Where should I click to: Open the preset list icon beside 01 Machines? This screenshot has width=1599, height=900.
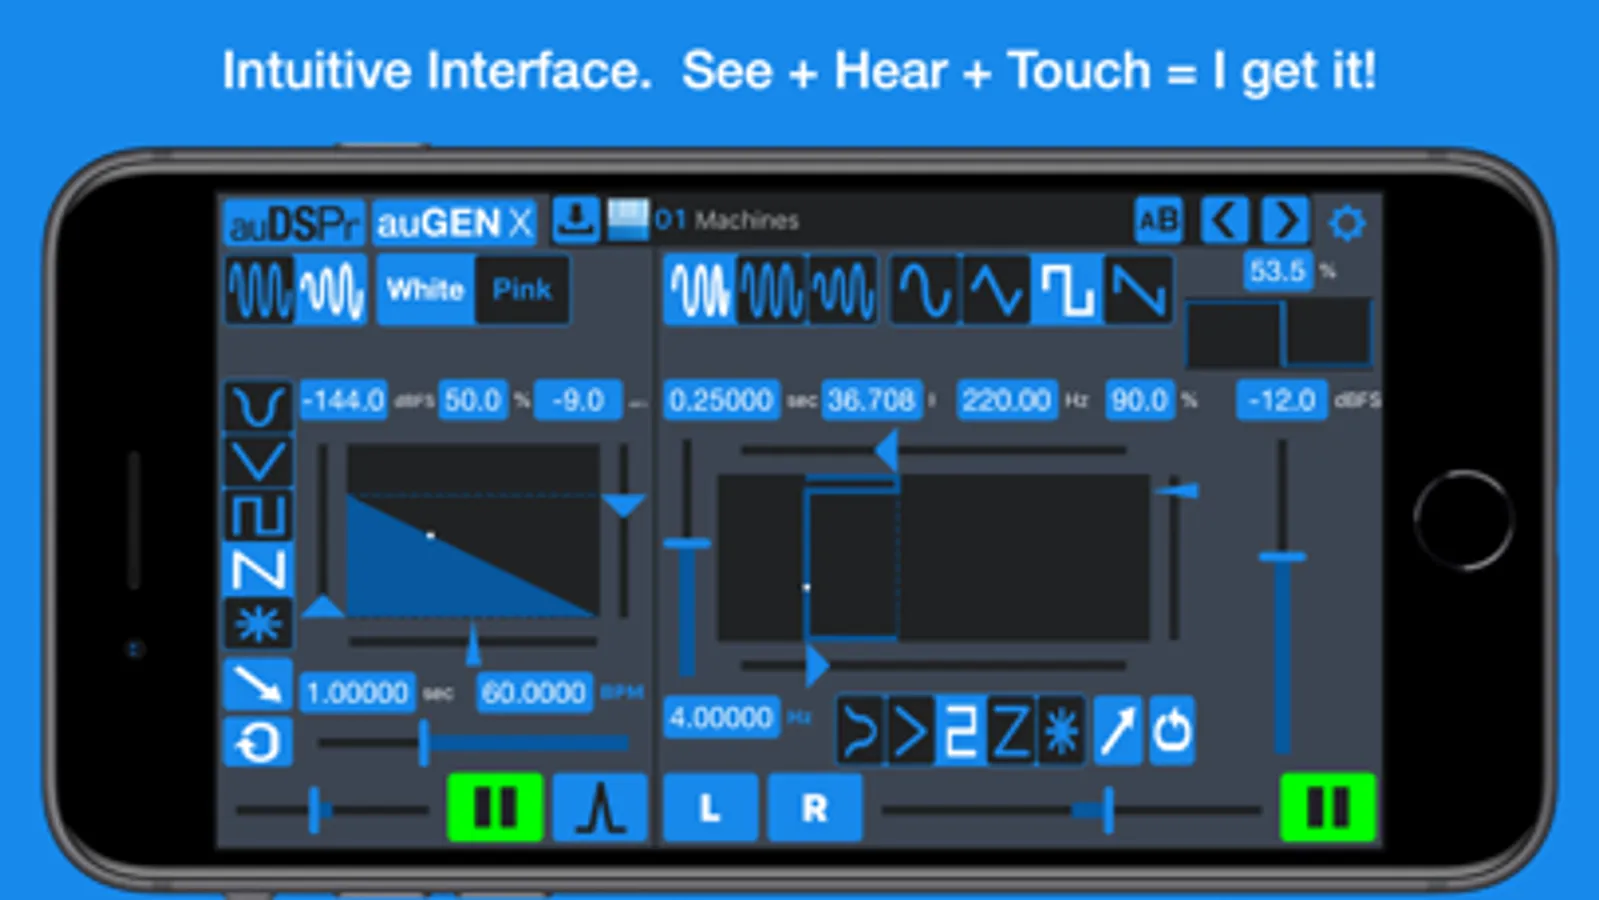pos(627,219)
